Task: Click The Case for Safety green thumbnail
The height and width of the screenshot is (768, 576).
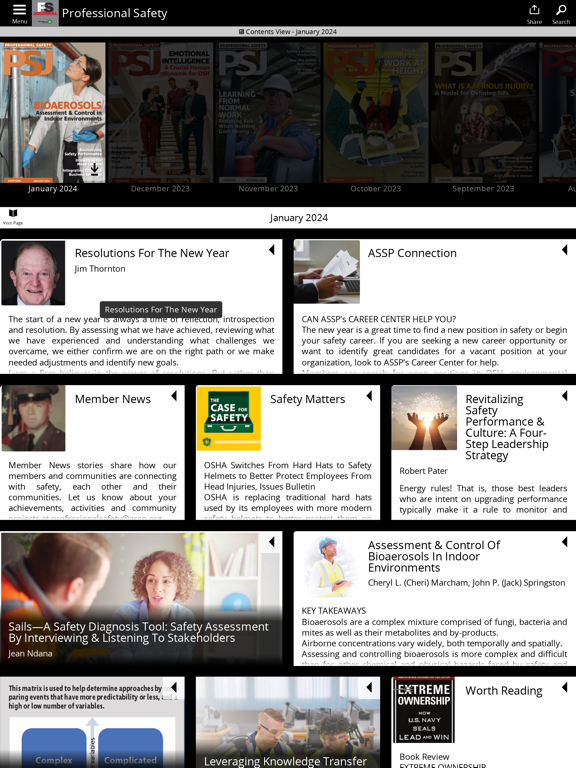Action: click(x=229, y=418)
